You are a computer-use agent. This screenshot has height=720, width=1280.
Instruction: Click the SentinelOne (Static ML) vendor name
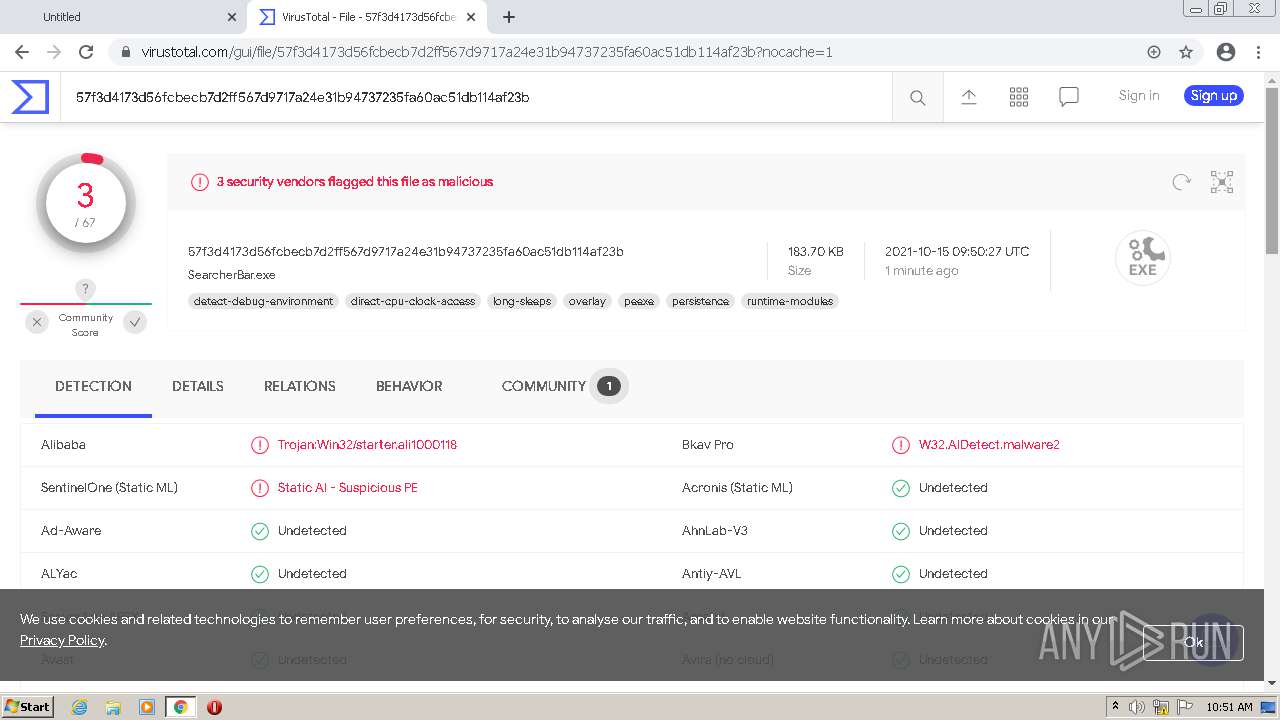[109, 488]
